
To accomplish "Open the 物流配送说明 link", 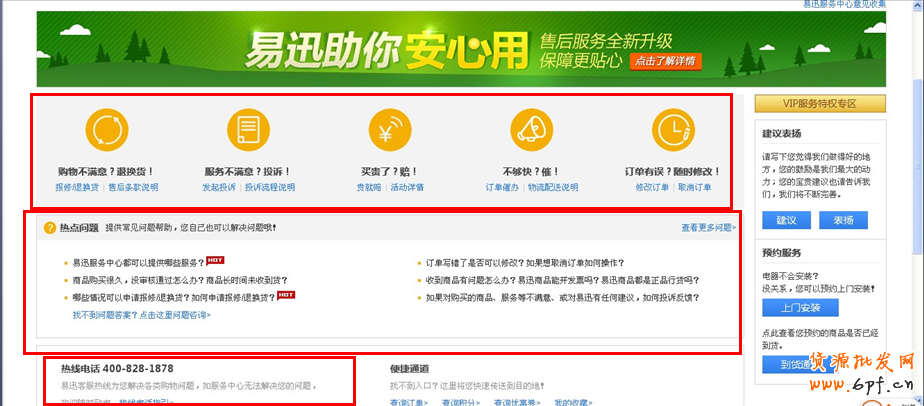I will coord(553,187).
